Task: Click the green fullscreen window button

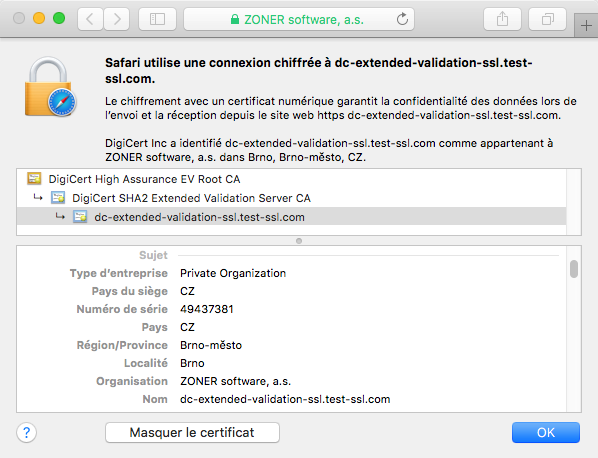Action: [59, 18]
